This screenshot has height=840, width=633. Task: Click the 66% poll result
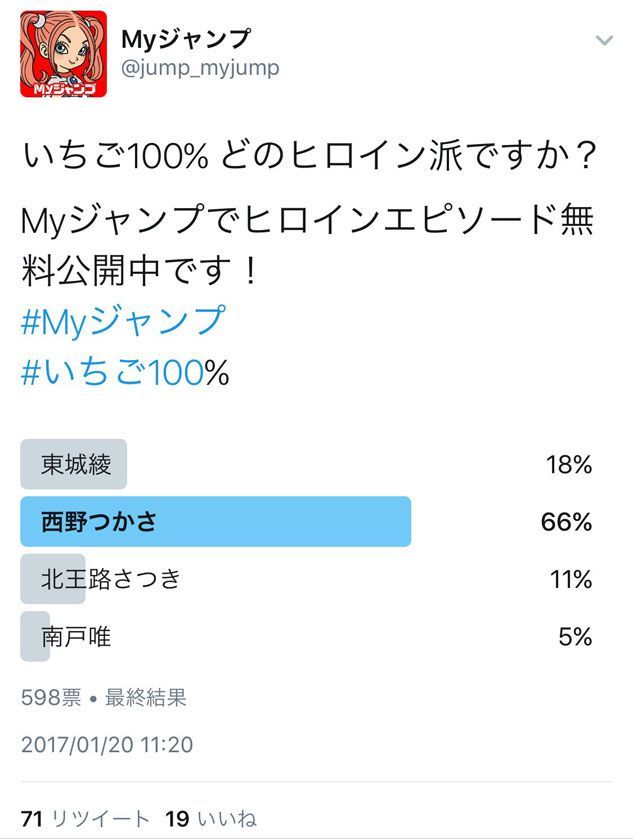point(567,522)
